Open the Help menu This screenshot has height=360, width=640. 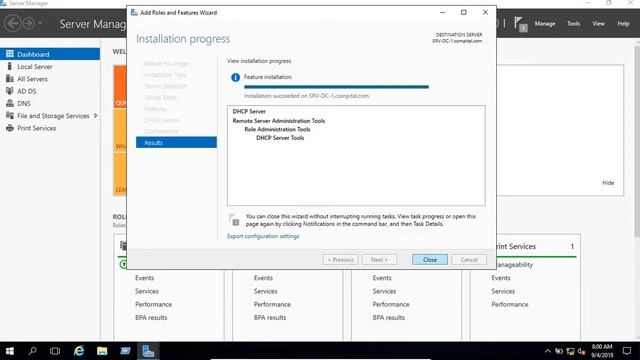[623, 24]
